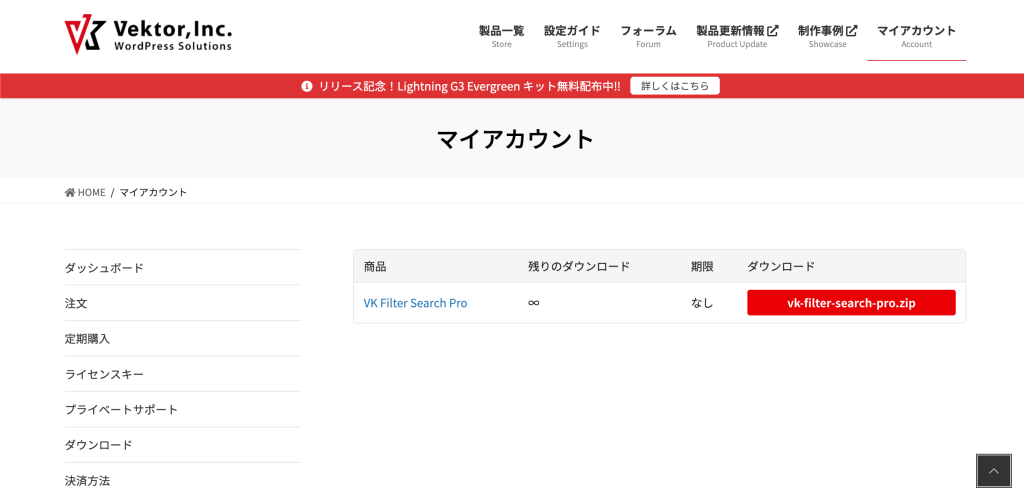This screenshot has width=1024, height=496.
Task: Click the マイアカウント page heading
Action: coord(515,139)
